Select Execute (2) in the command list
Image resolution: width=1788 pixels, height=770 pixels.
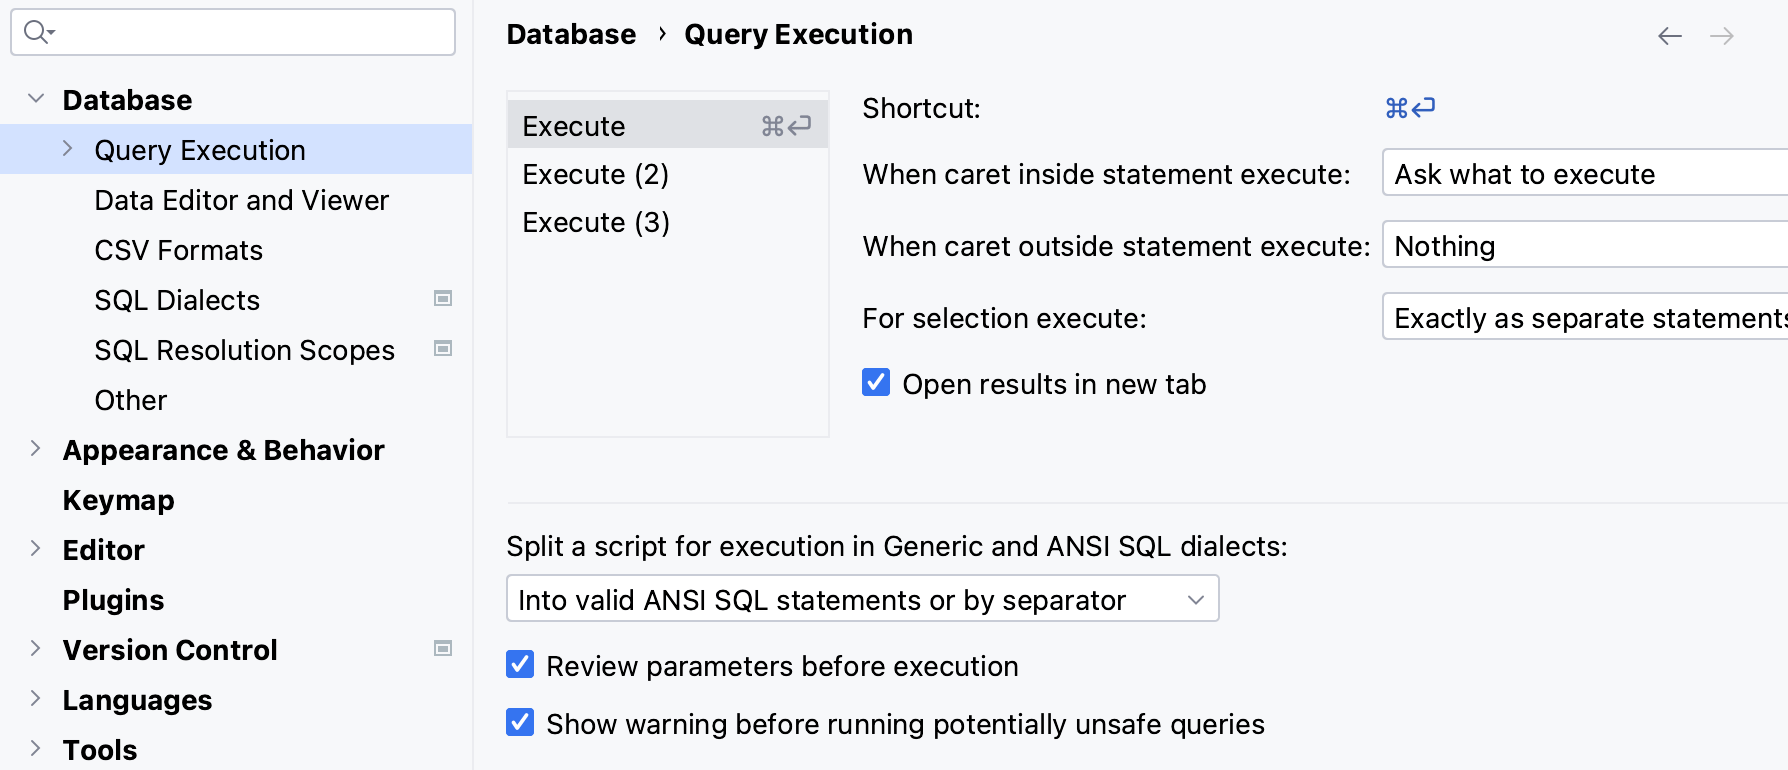click(595, 173)
